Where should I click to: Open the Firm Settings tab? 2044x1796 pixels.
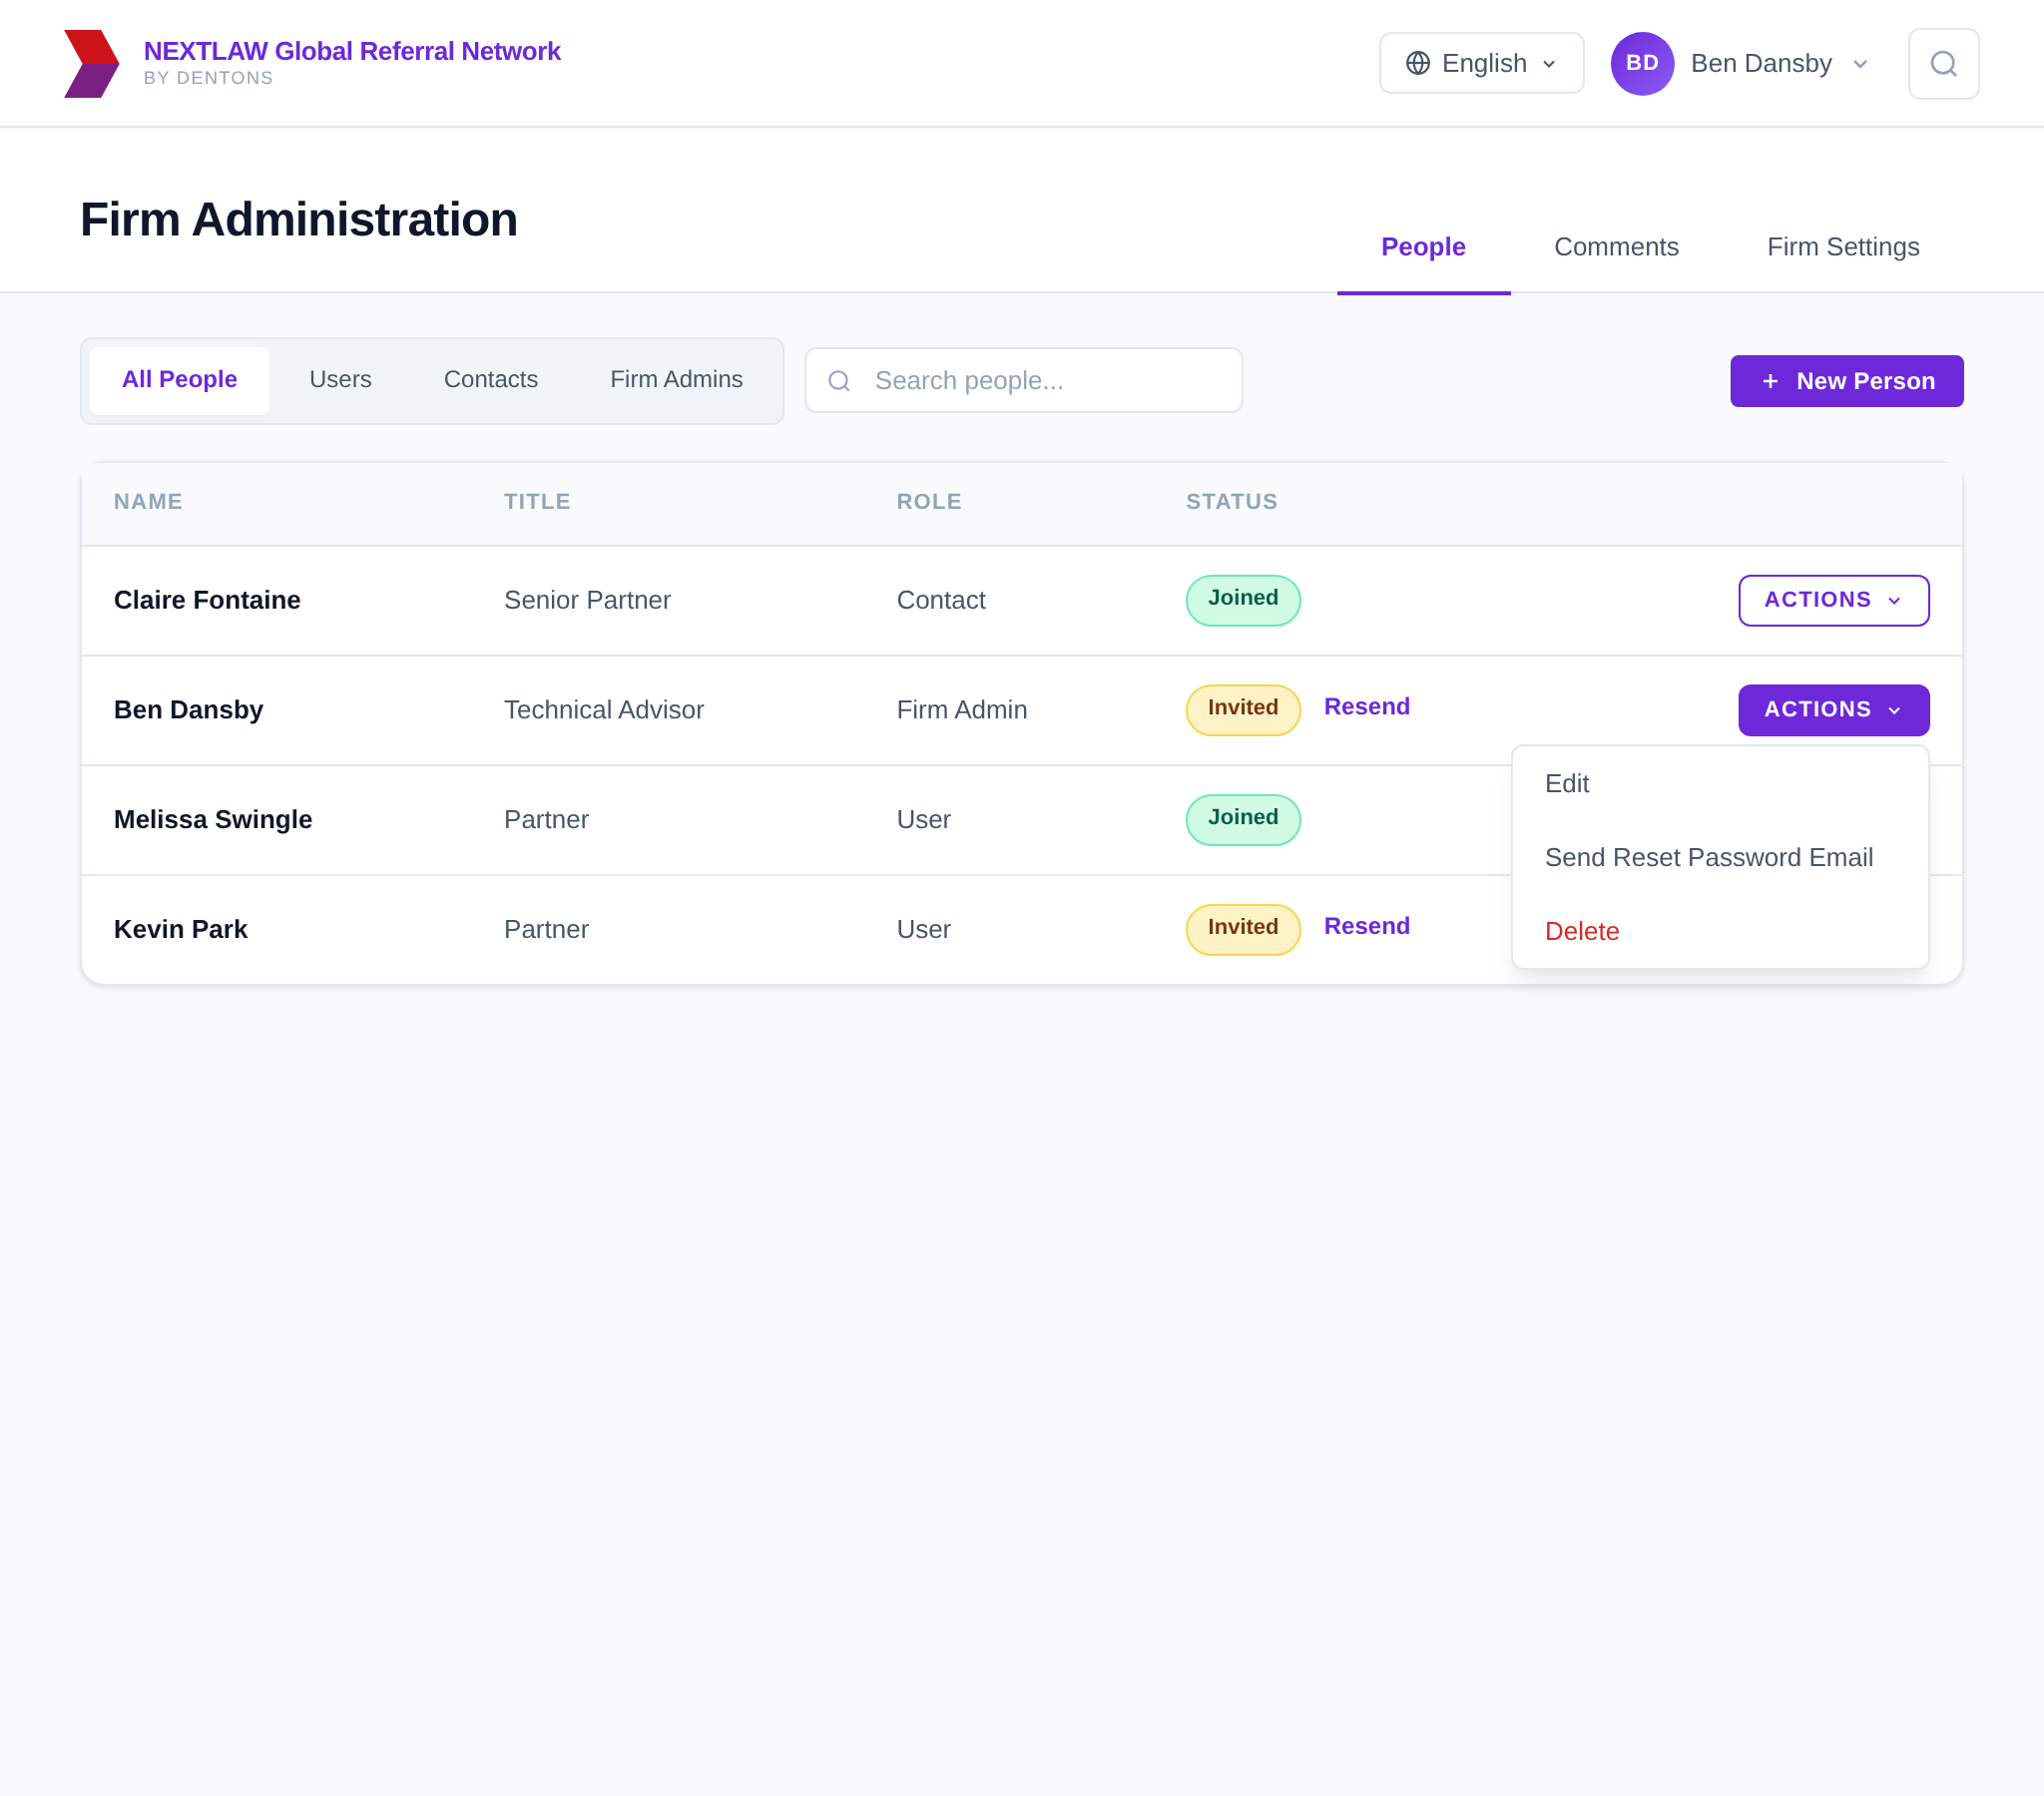(x=1843, y=246)
